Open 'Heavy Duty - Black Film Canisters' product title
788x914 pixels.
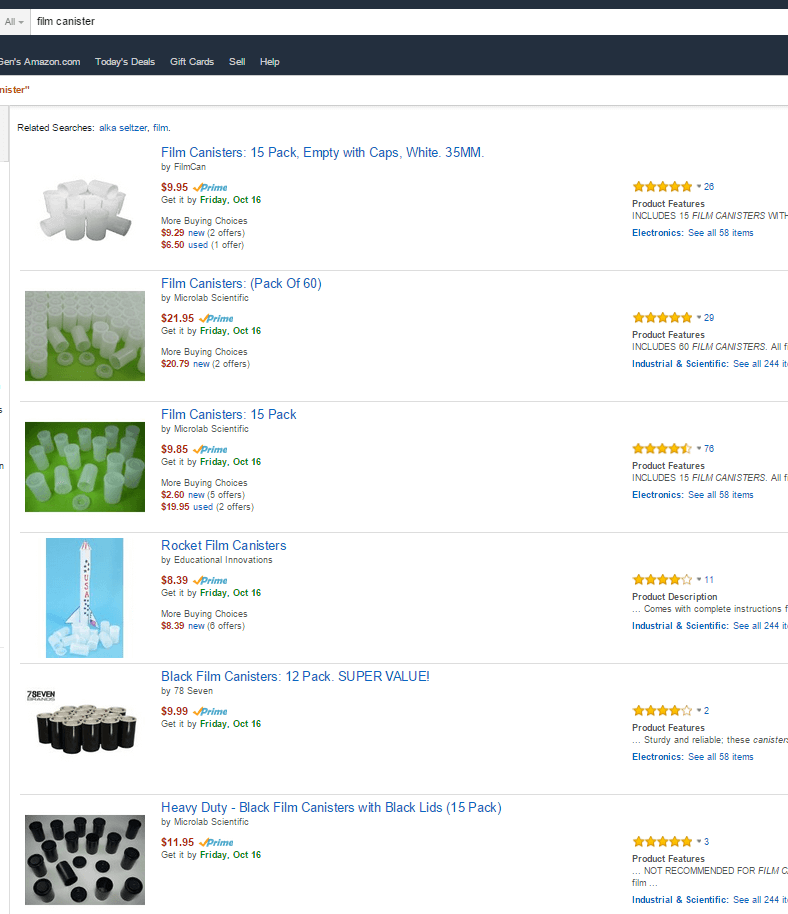(331, 807)
